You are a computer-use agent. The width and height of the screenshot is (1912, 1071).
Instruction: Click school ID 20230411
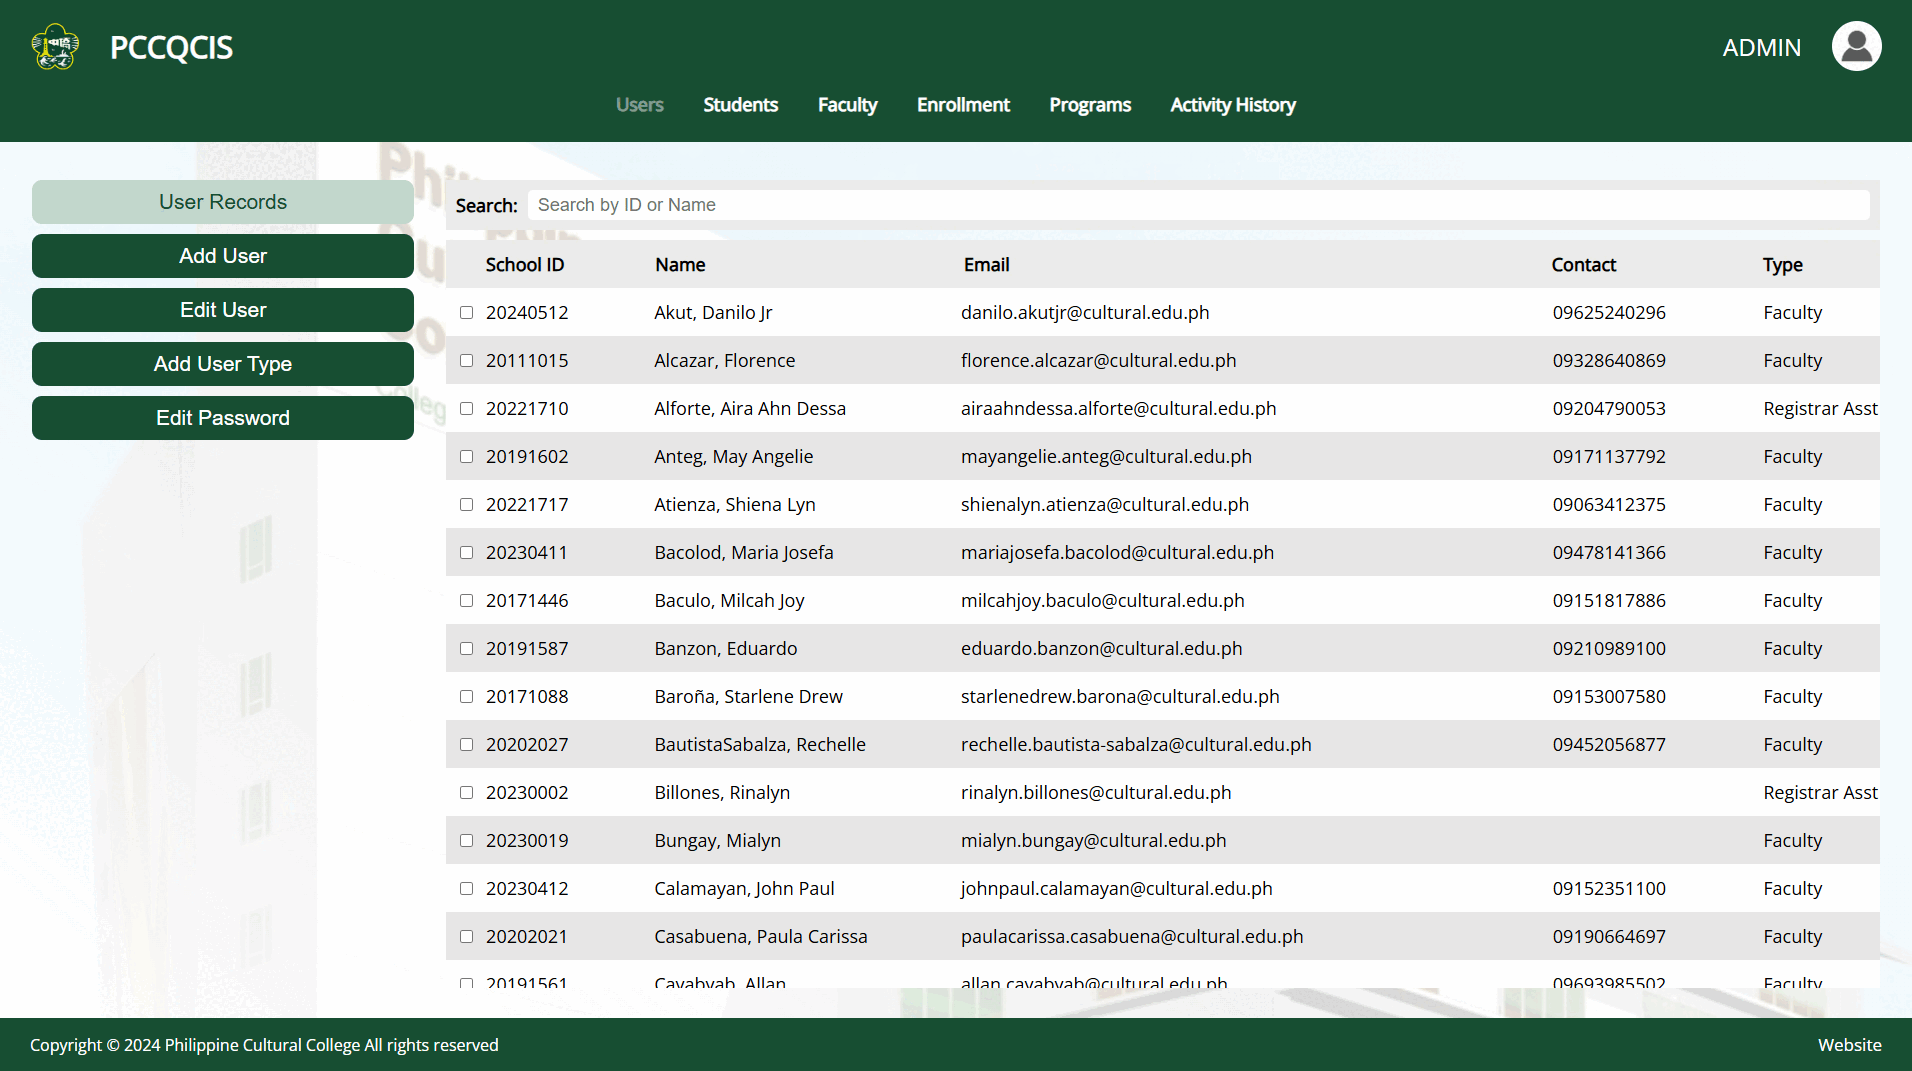527,553
